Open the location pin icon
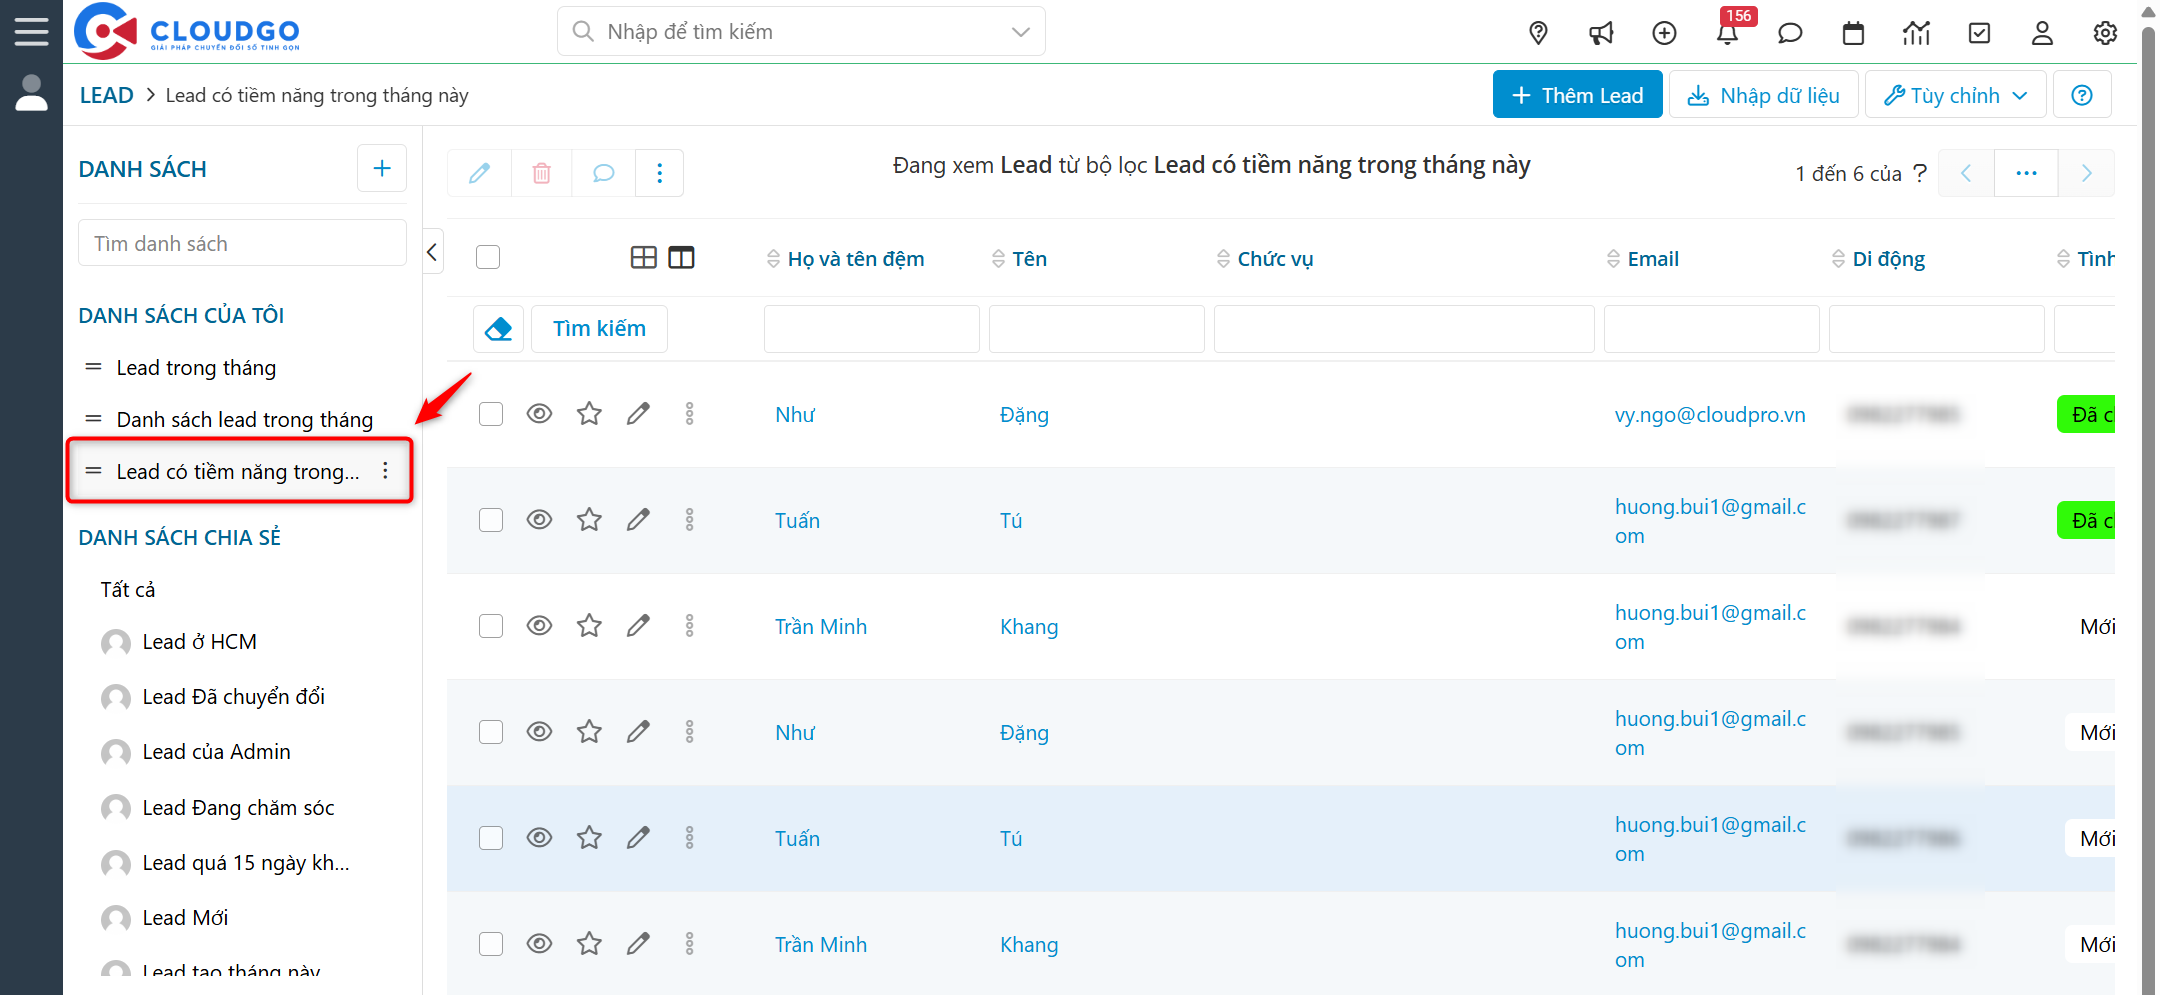 [x=1538, y=33]
